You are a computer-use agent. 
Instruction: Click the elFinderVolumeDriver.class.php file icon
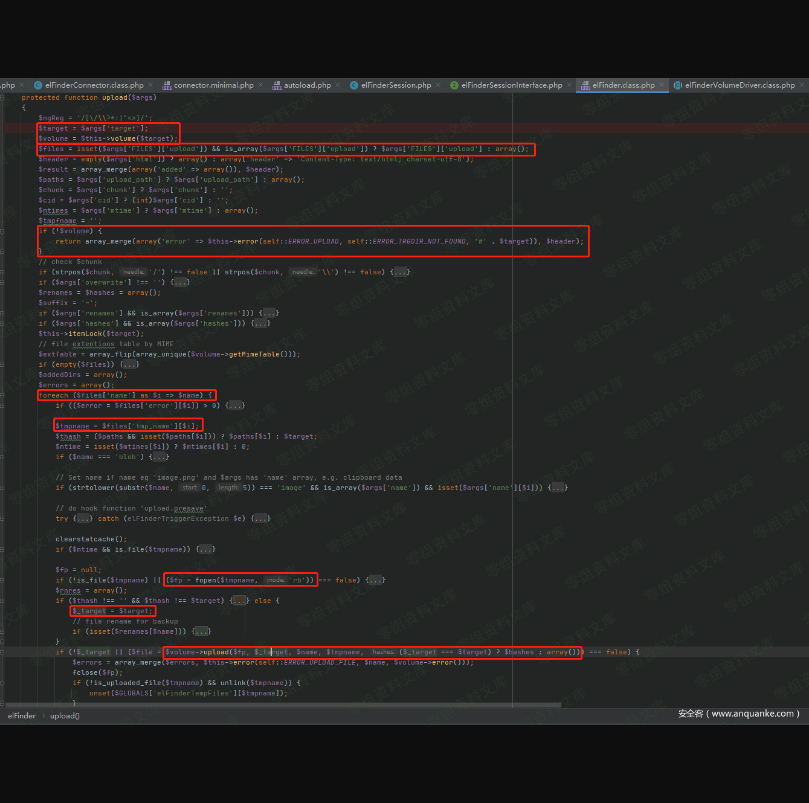(677, 86)
